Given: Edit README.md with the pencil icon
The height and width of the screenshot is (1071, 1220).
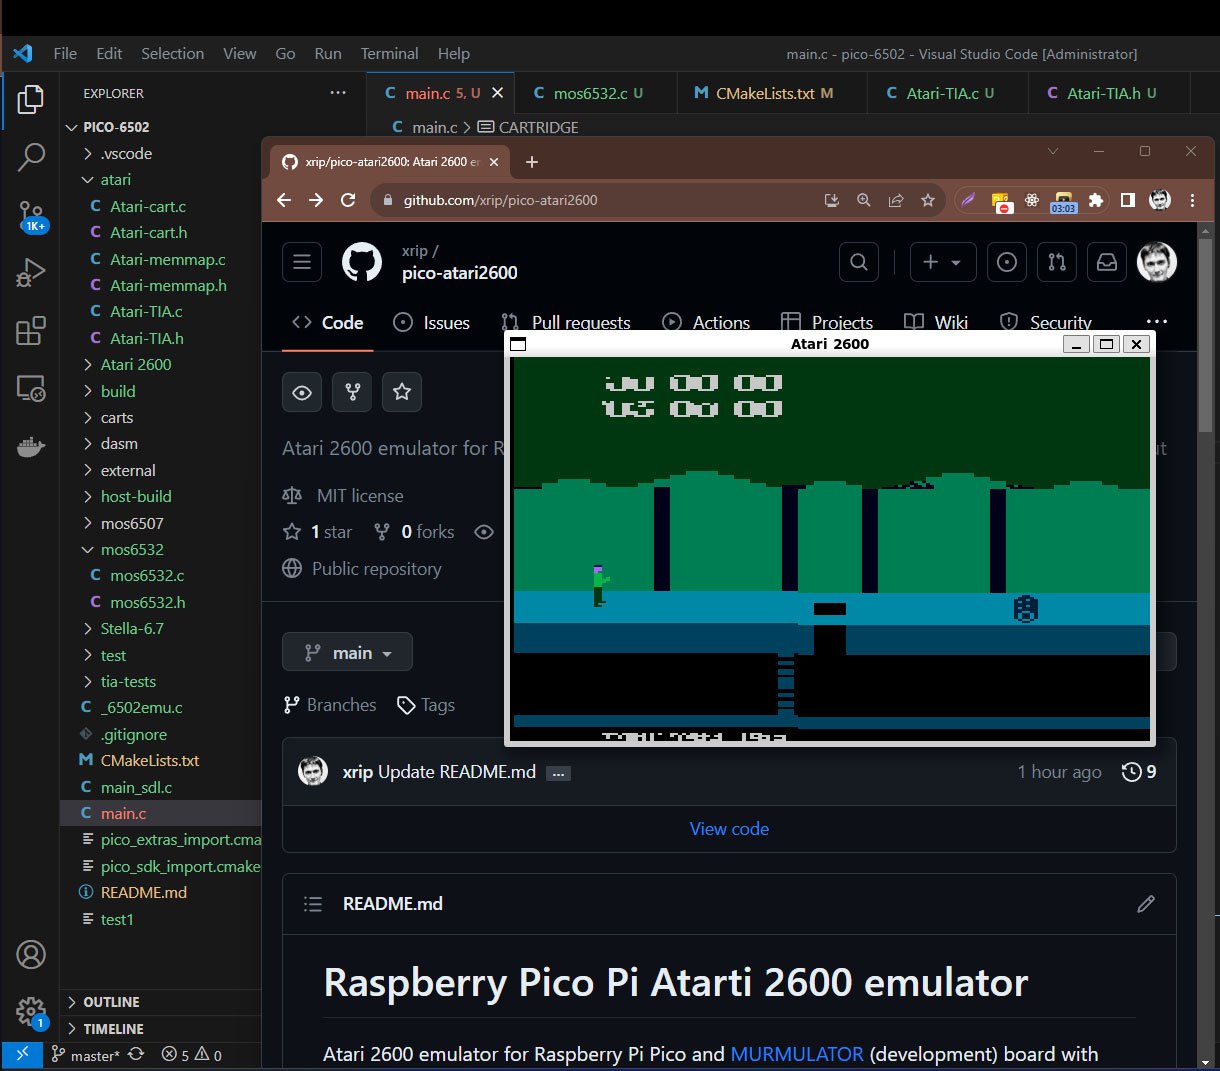Looking at the screenshot, I should coord(1146,904).
